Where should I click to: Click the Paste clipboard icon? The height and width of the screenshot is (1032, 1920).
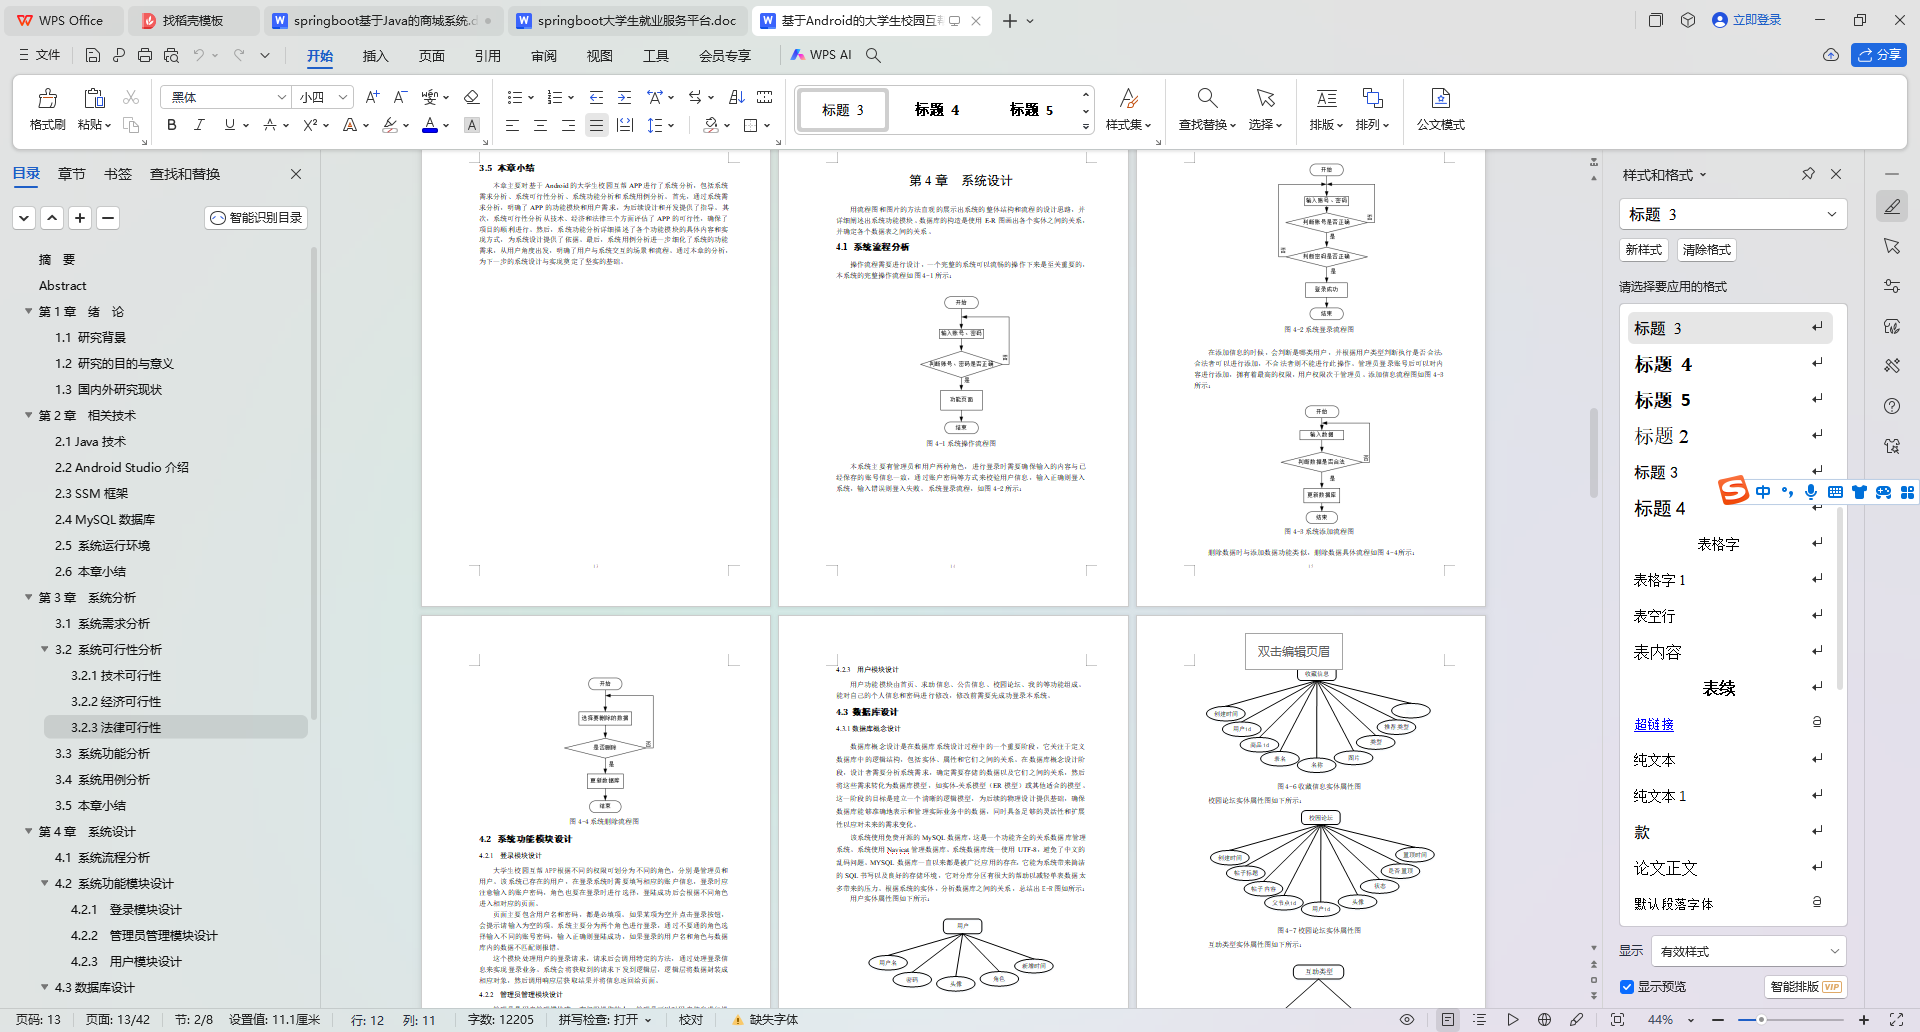(x=94, y=98)
